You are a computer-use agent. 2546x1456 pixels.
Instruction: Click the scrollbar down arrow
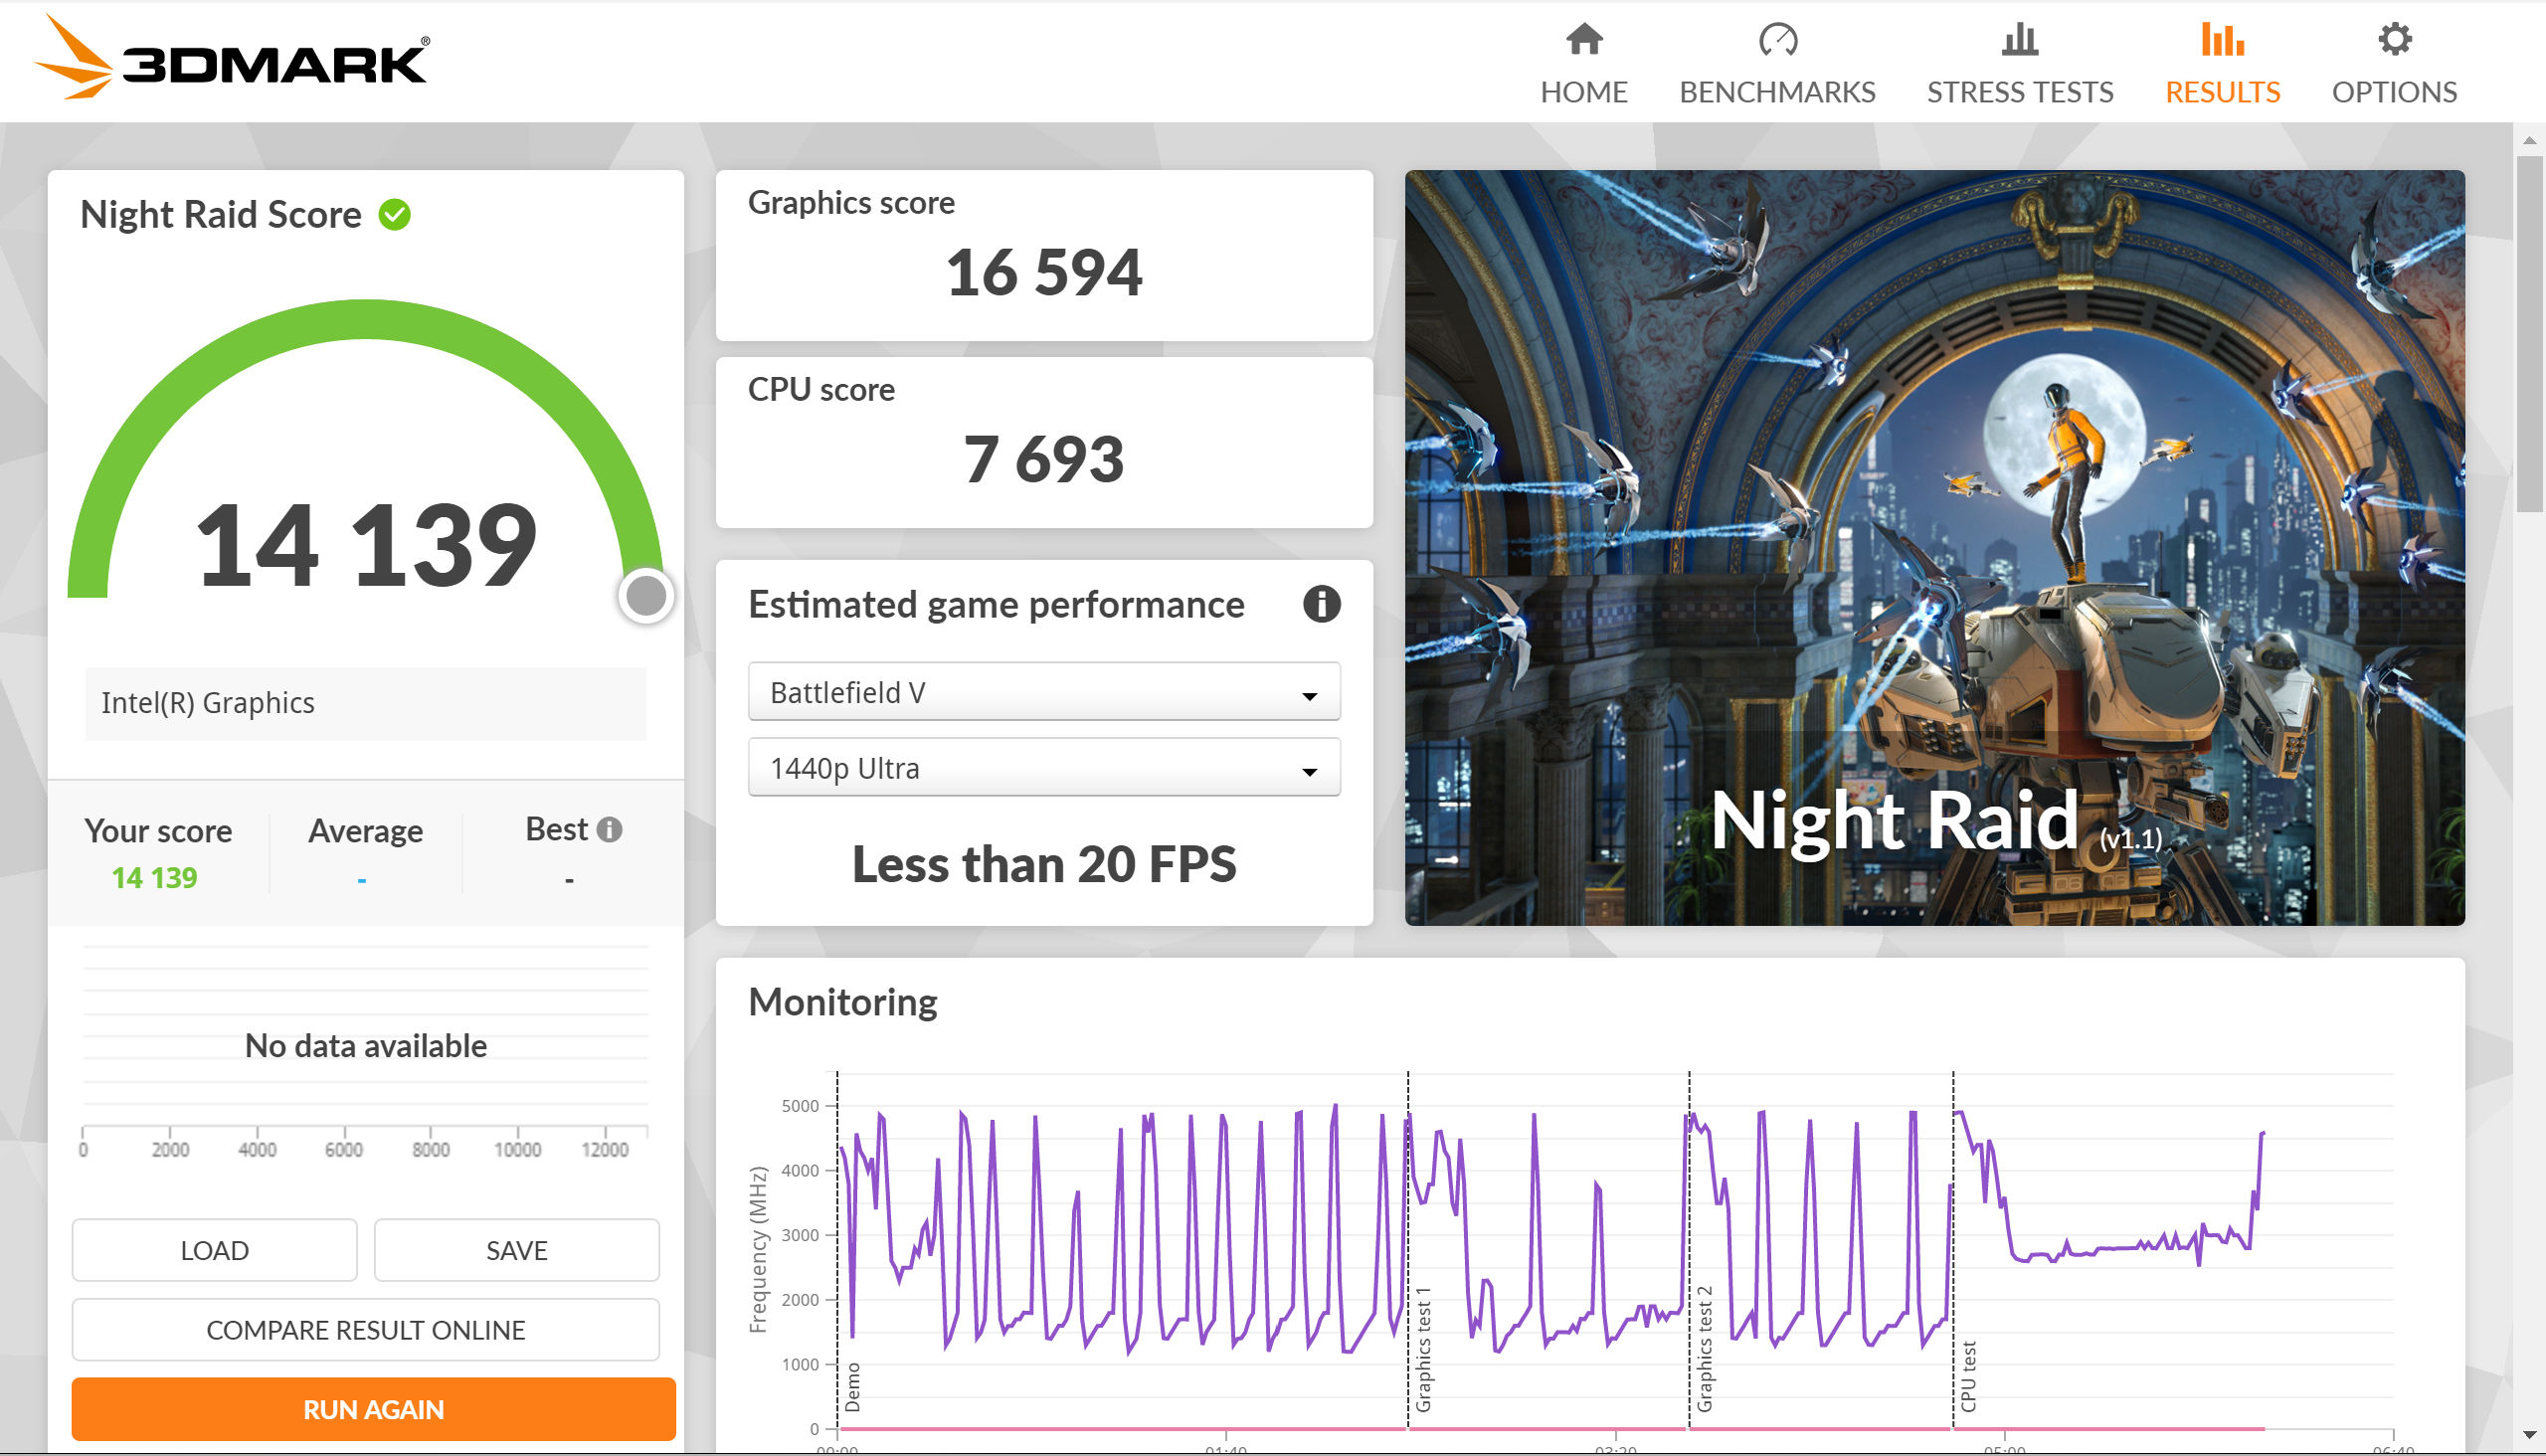click(2529, 1436)
